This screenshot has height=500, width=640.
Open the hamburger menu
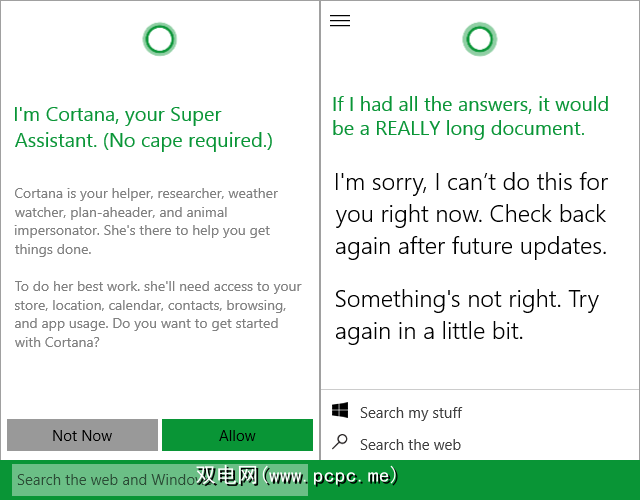(340, 21)
